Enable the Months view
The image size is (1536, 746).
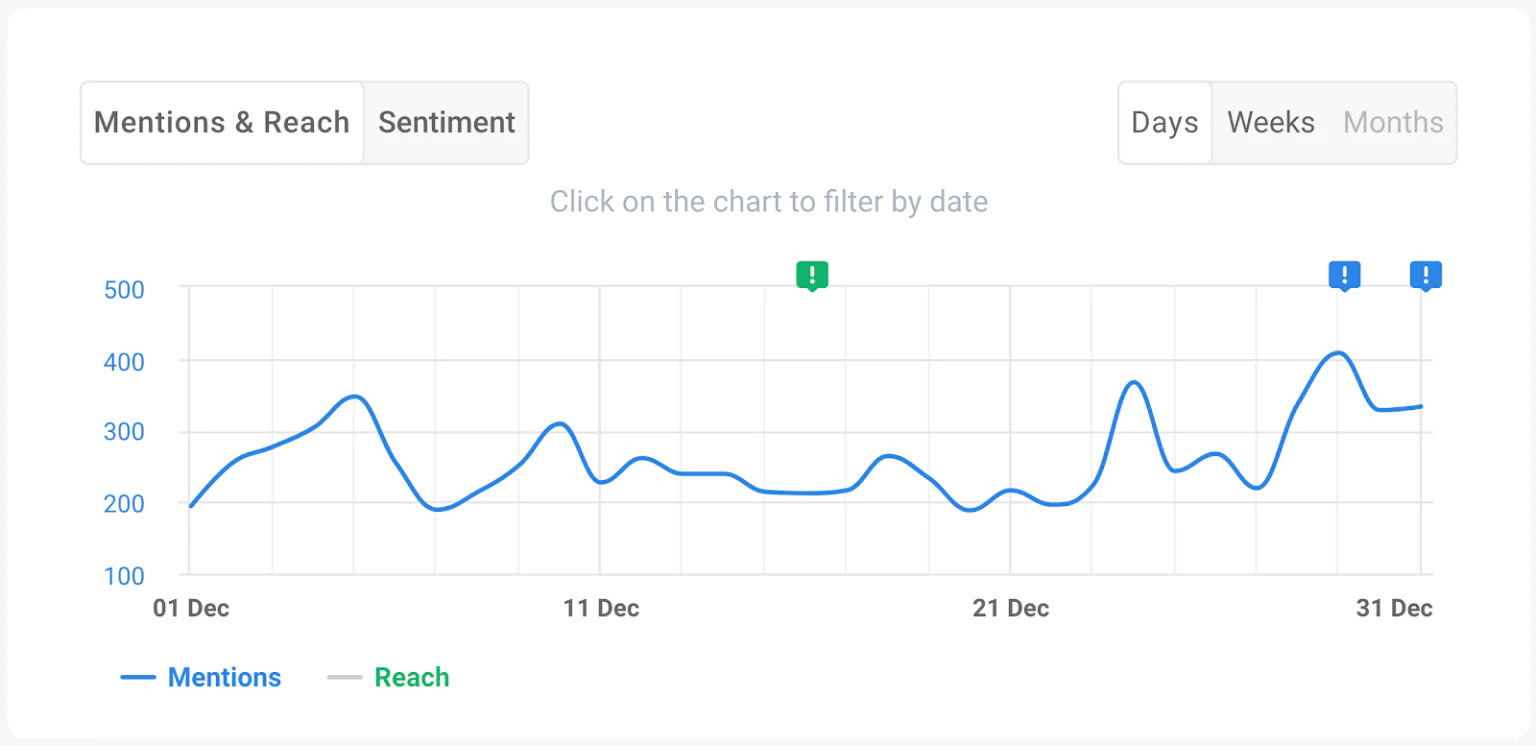pos(1393,122)
